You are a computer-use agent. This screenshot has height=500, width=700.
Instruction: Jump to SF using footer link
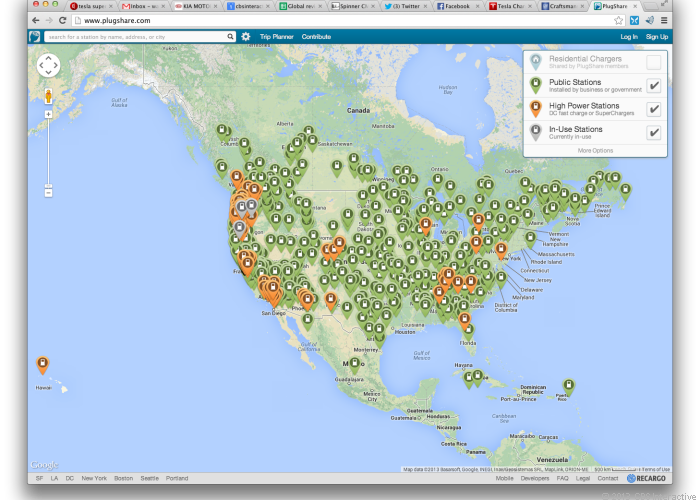pos(39,478)
